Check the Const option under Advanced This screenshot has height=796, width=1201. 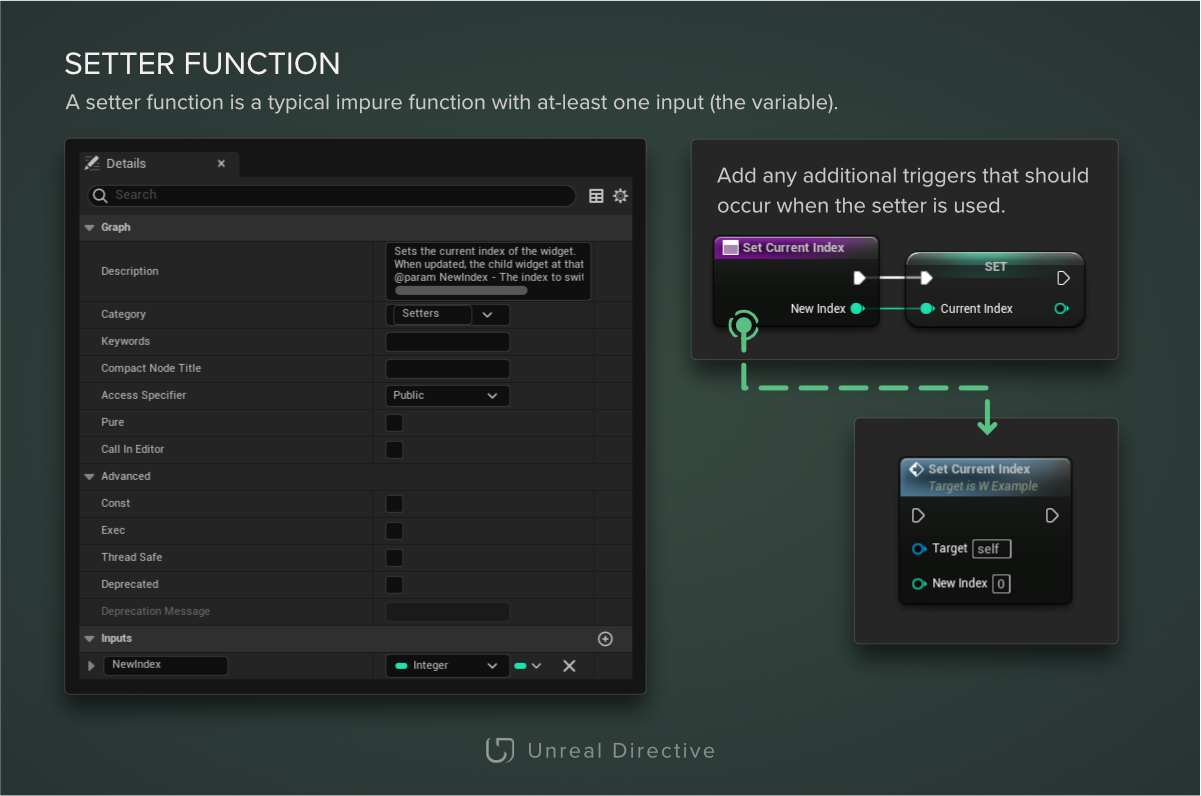(x=393, y=503)
